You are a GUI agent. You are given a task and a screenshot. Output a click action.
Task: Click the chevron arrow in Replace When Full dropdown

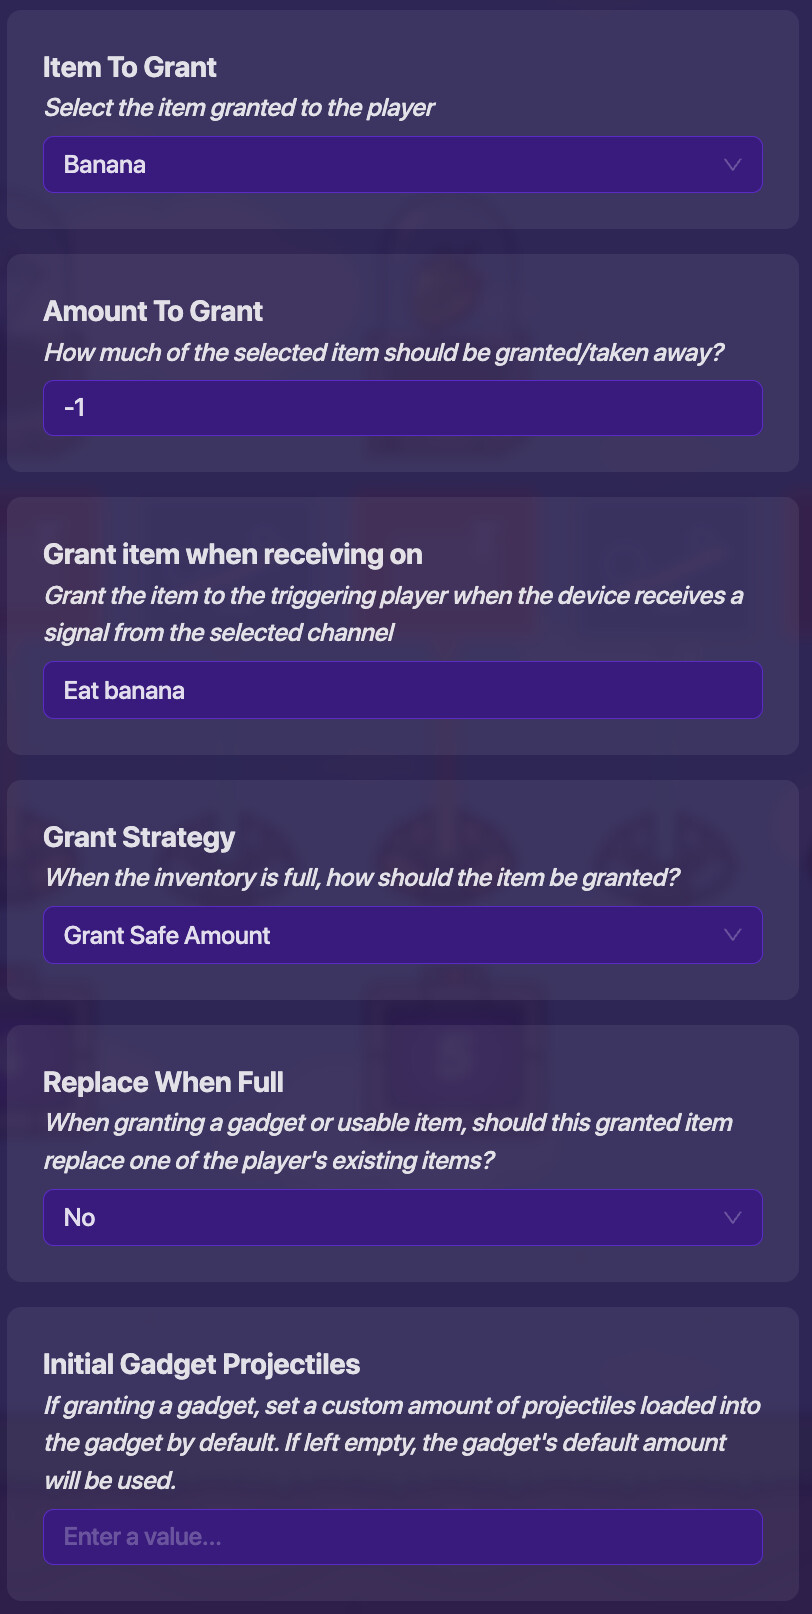tap(732, 1217)
